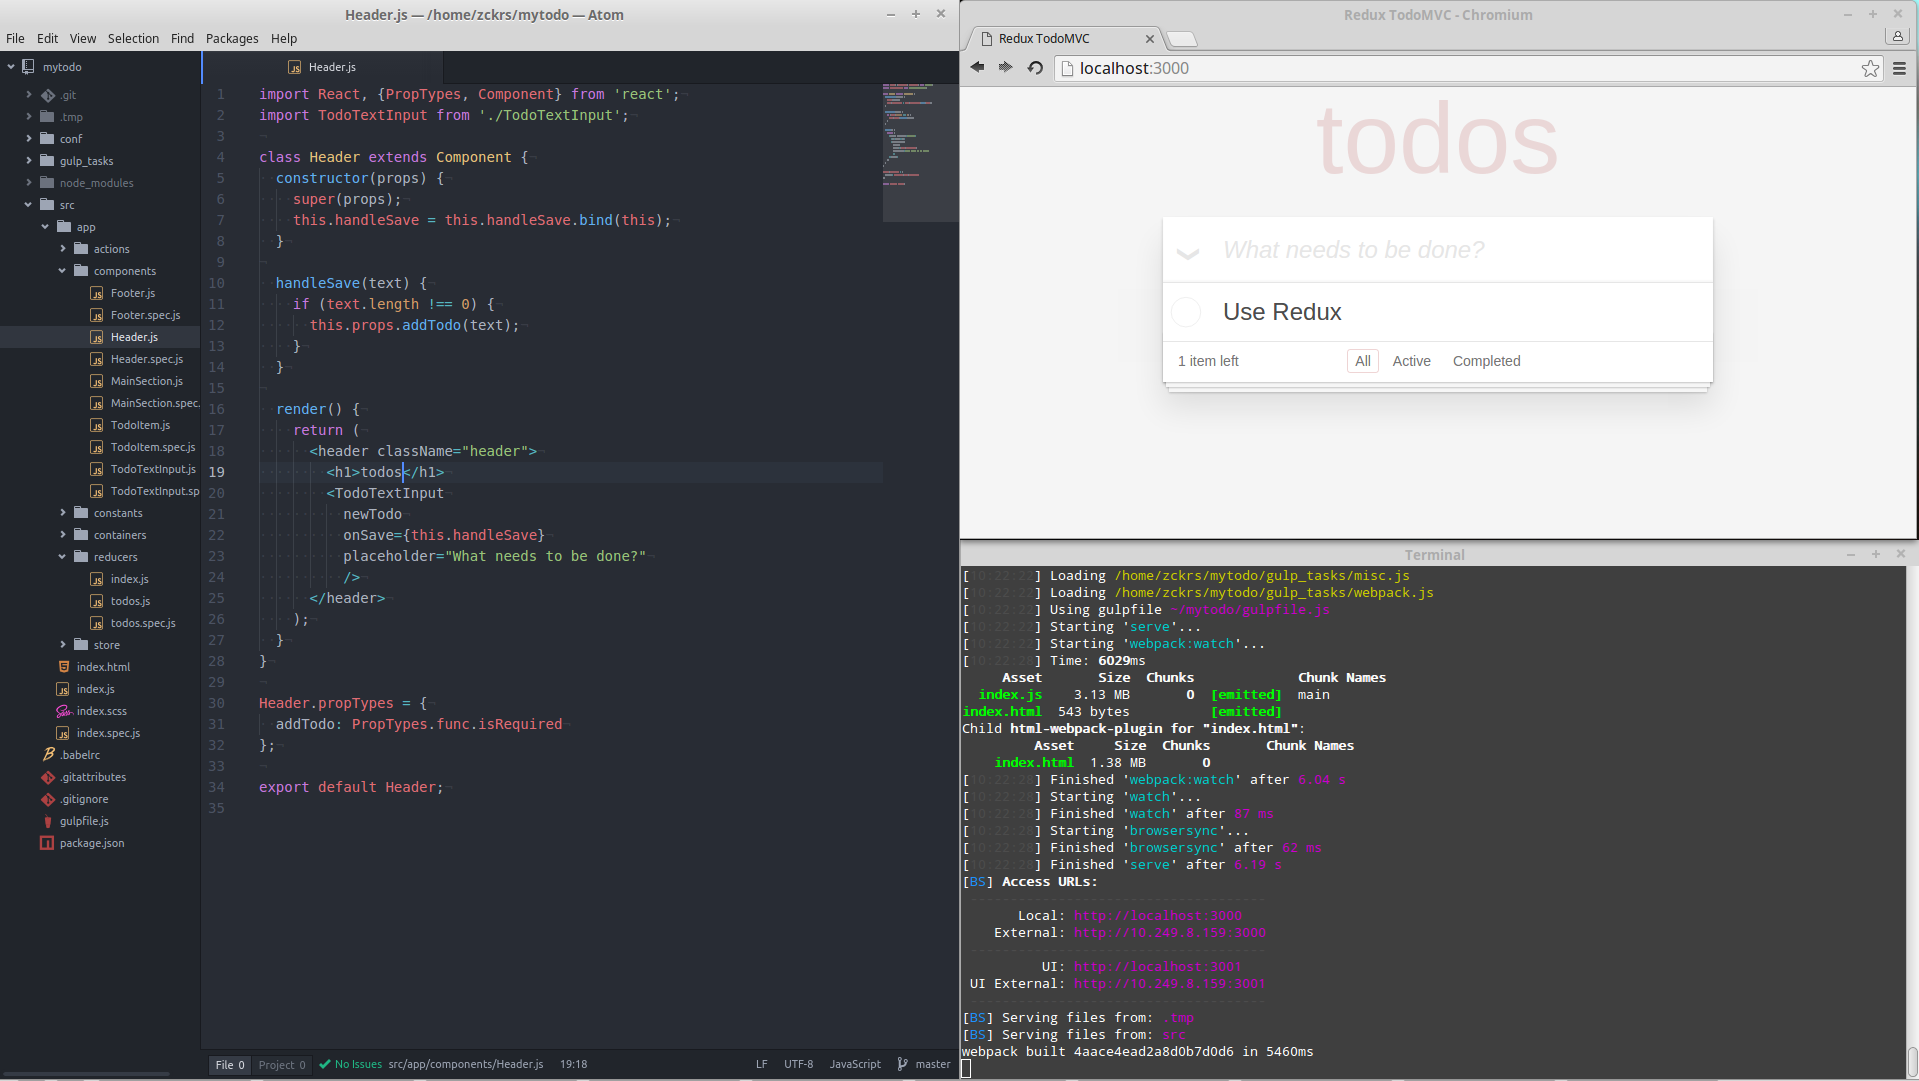Click the No Issues linter status
This screenshot has width=1919, height=1081.
tap(351, 1064)
